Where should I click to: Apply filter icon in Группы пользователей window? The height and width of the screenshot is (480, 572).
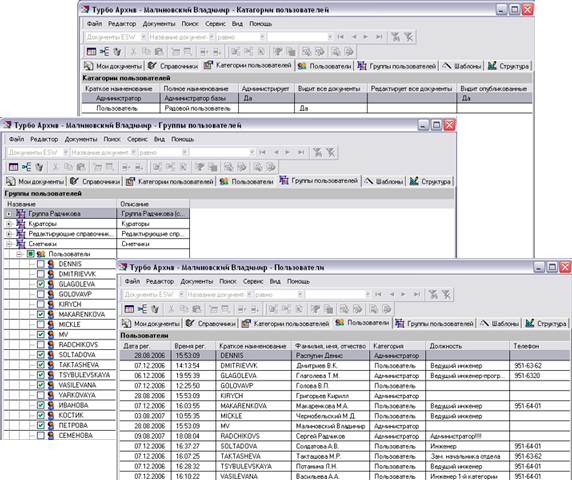[318, 152]
